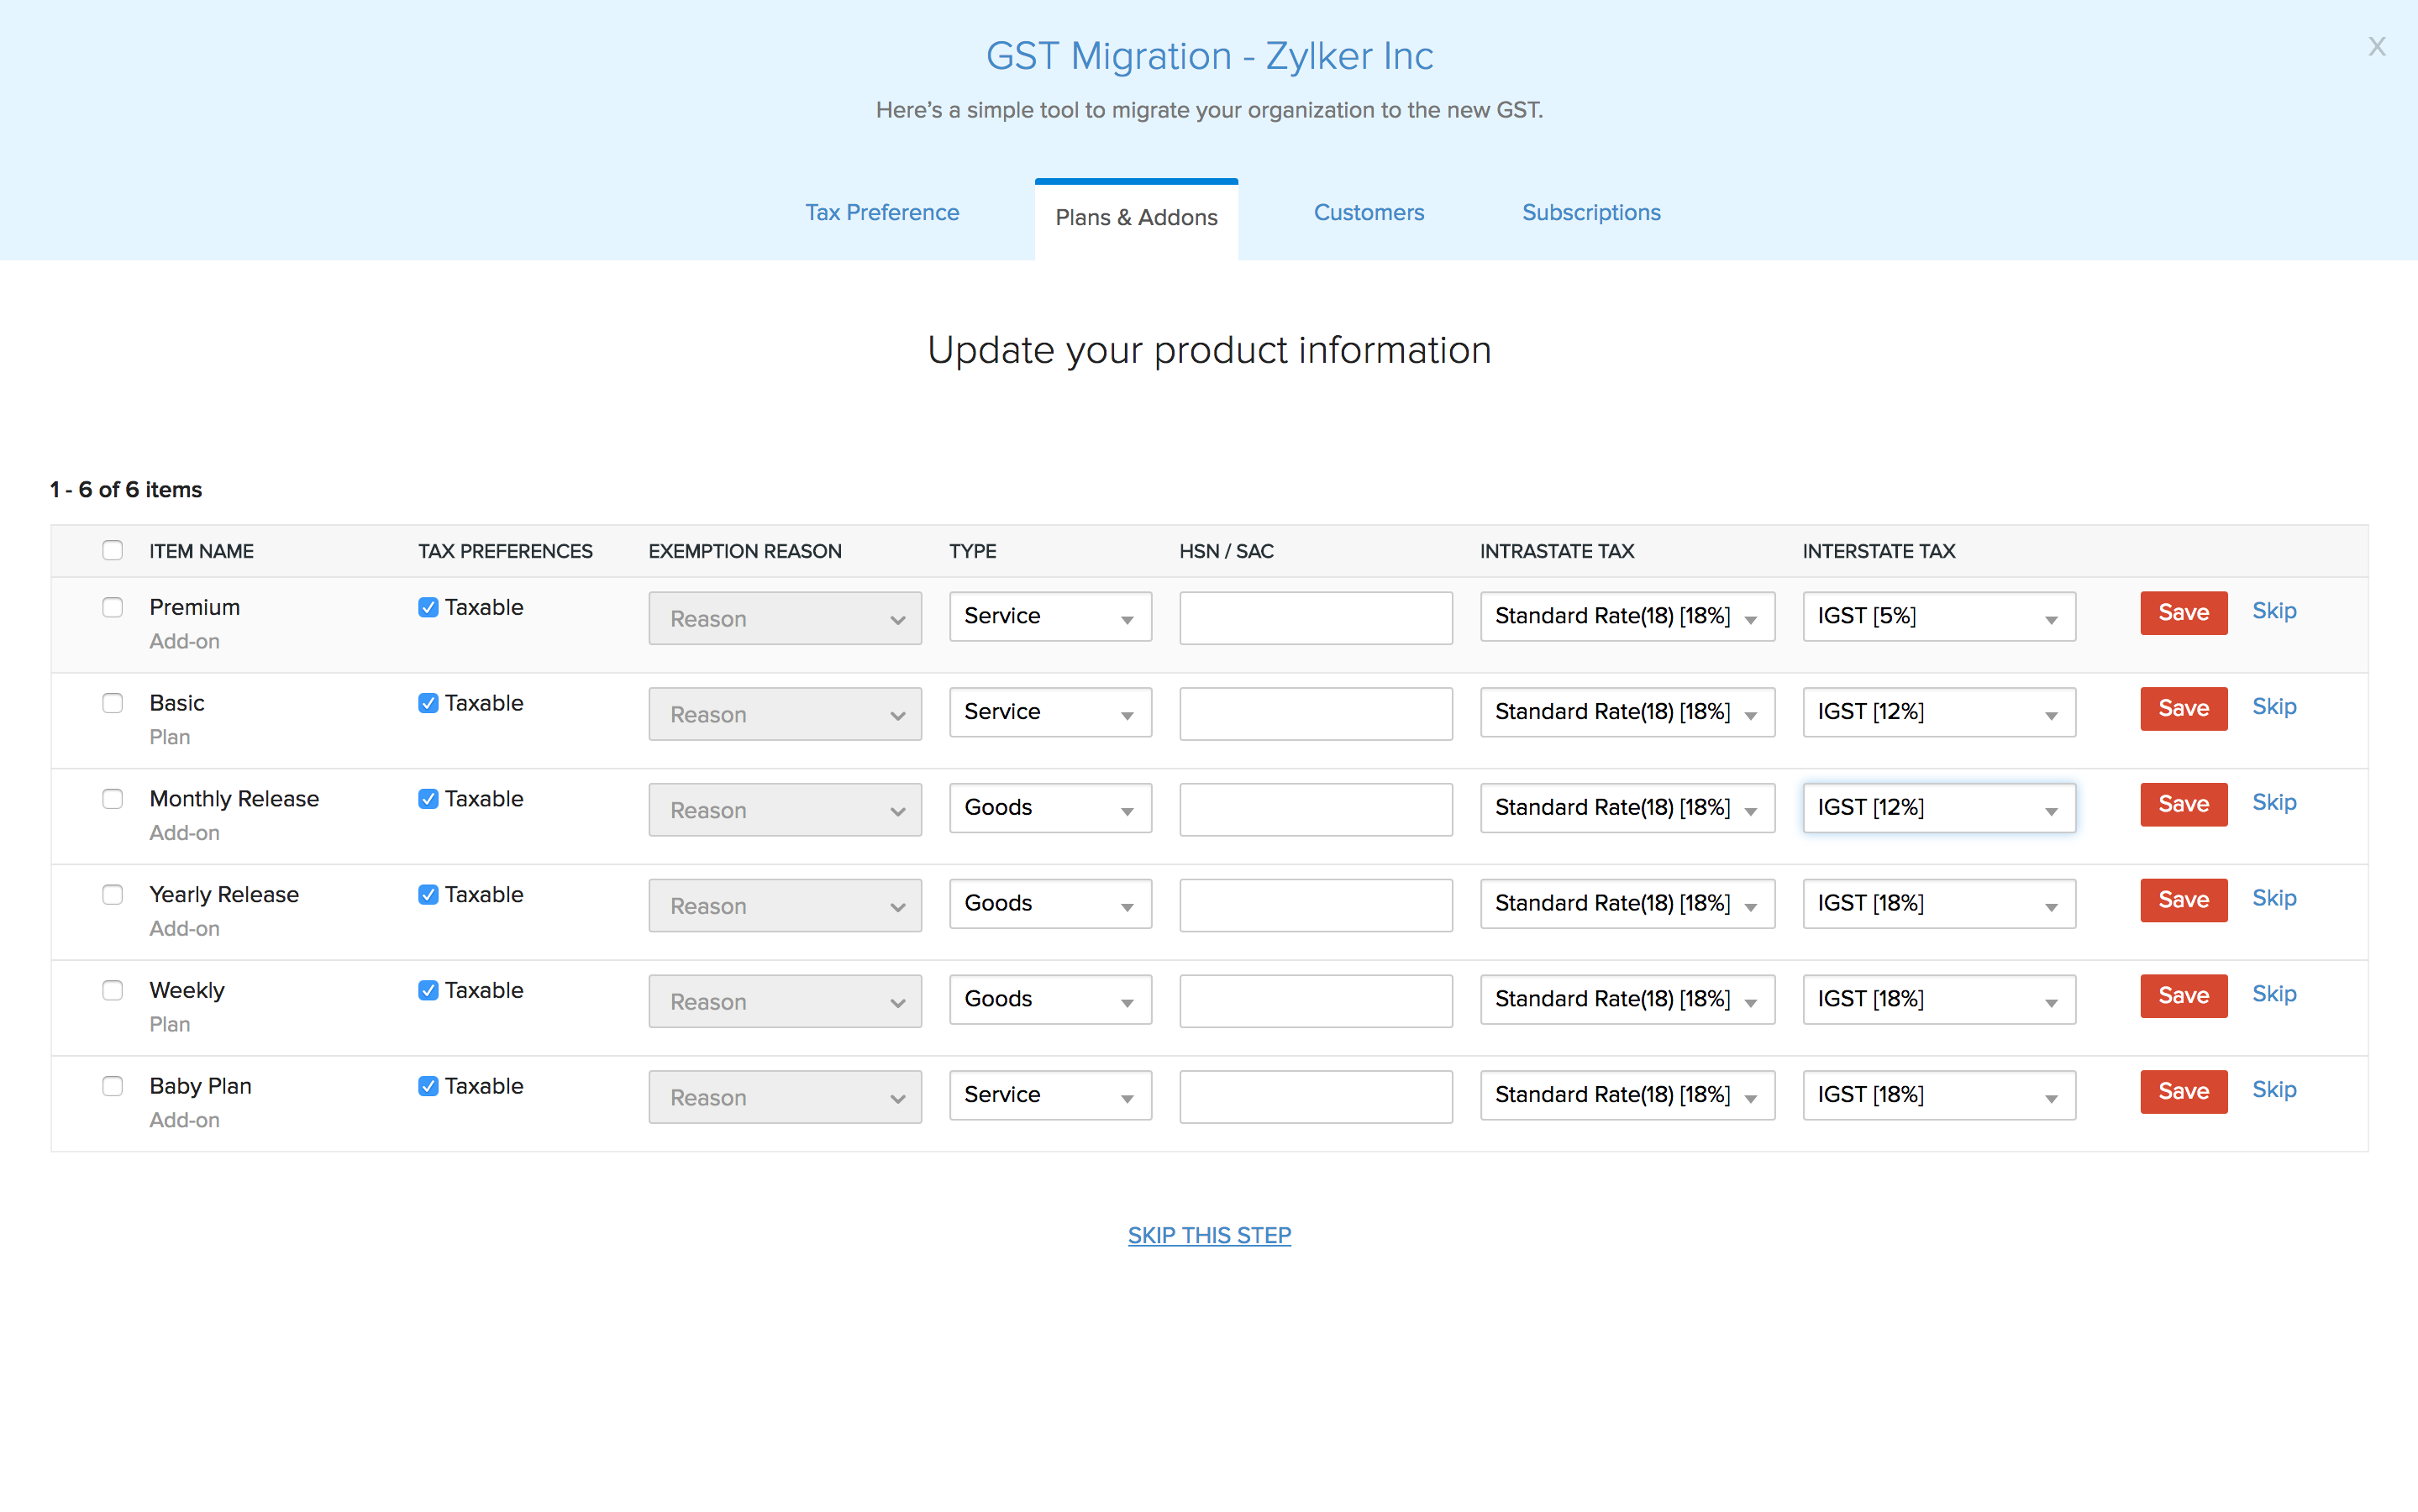Image resolution: width=2418 pixels, height=1512 pixels.
Task: Open the Customers tab
Action: click(x=1368, y=212)
